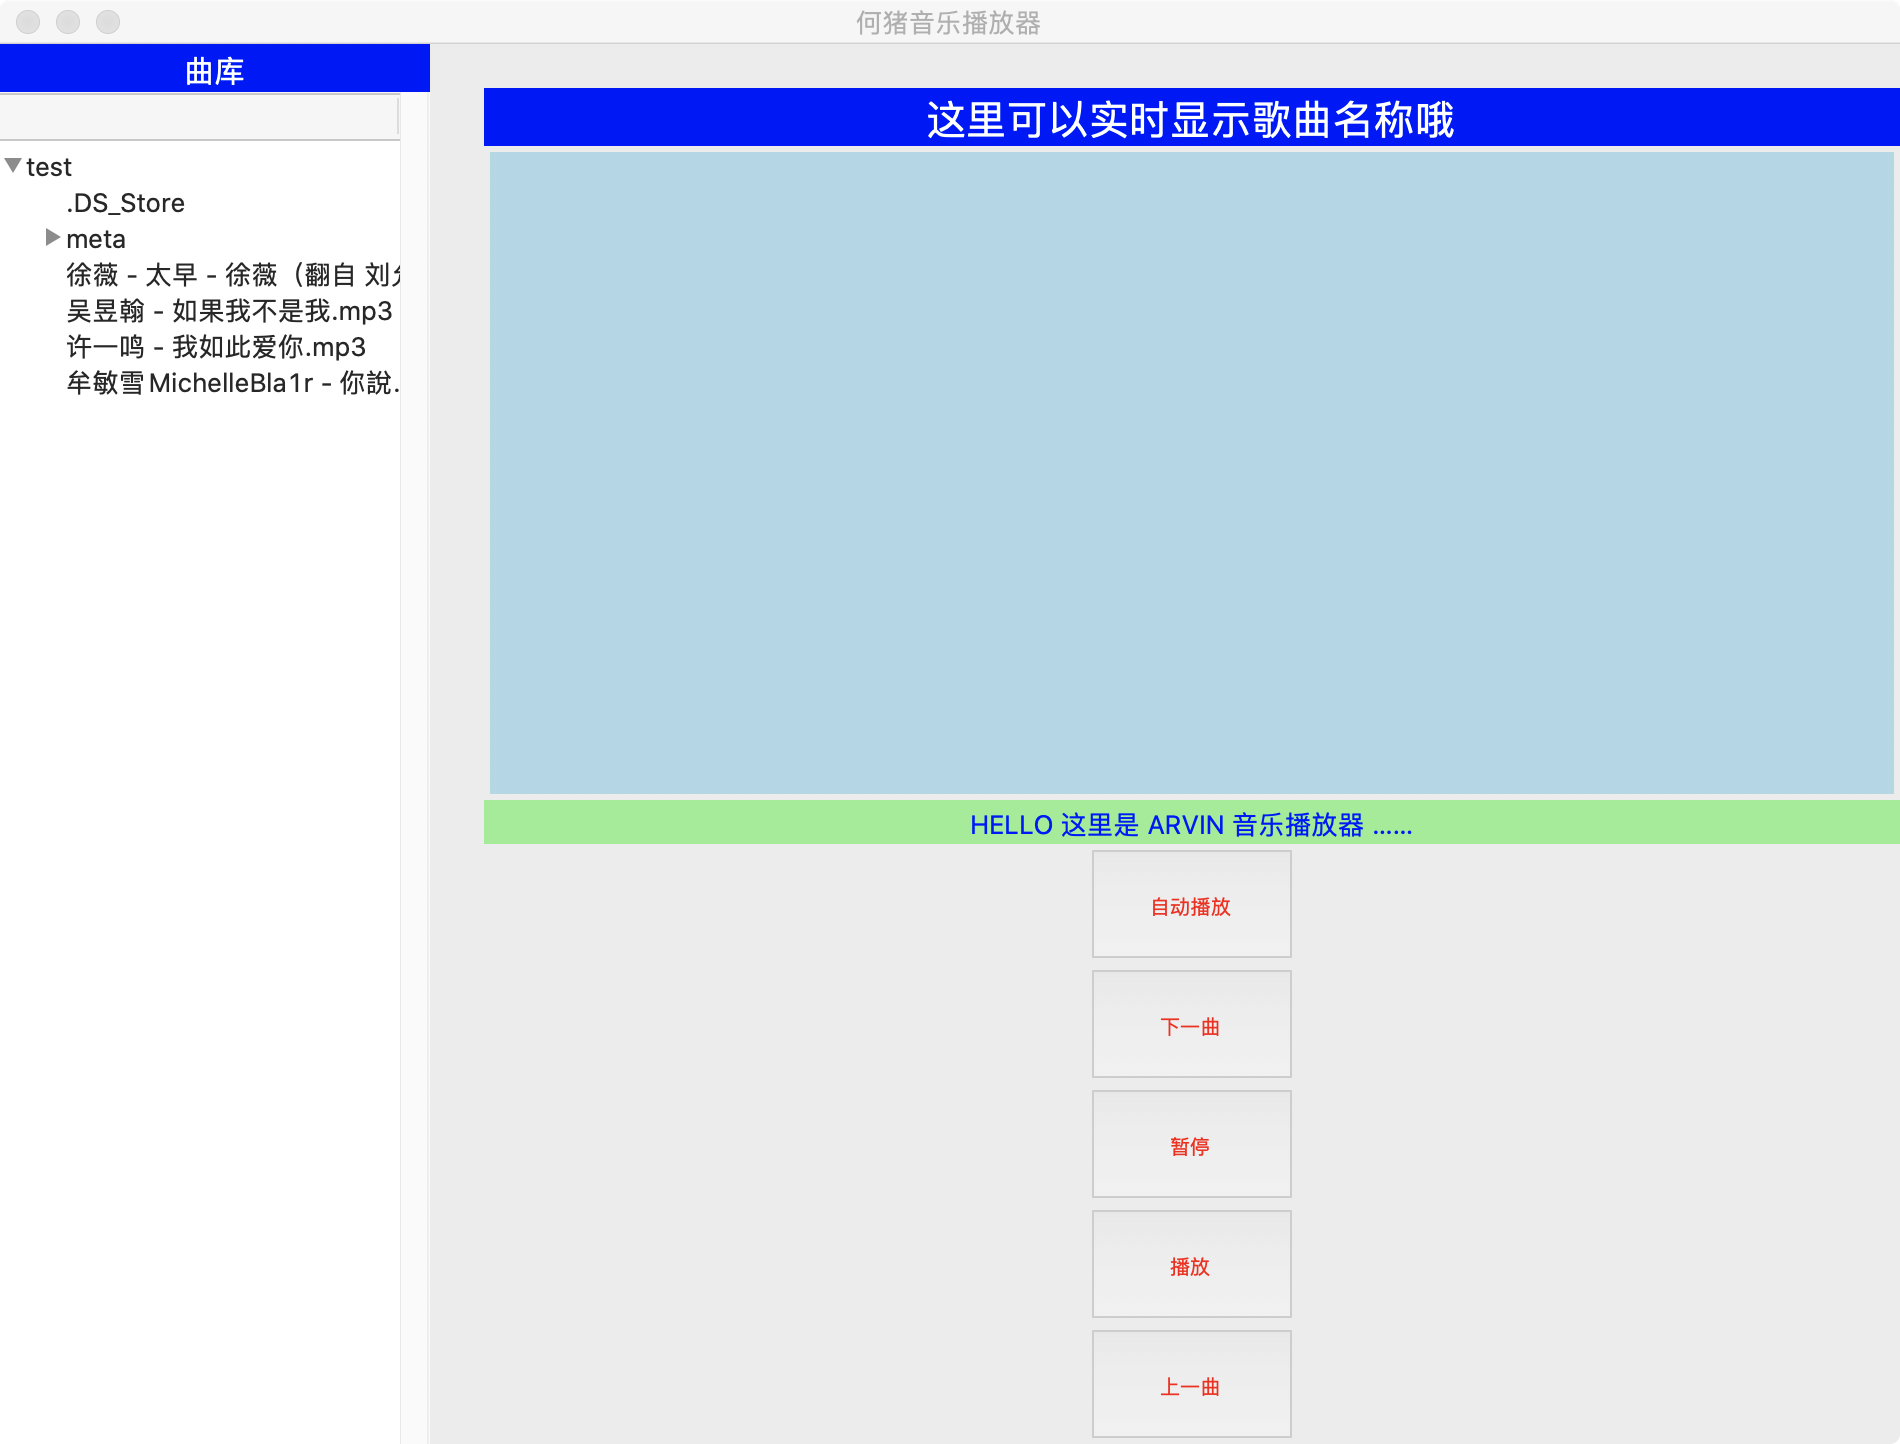This screenshot has width=1900, height=1444.
Task: Select the 许一鸣 - 我如此爱你.mp3 song
Action: click(x=215, y=347)
